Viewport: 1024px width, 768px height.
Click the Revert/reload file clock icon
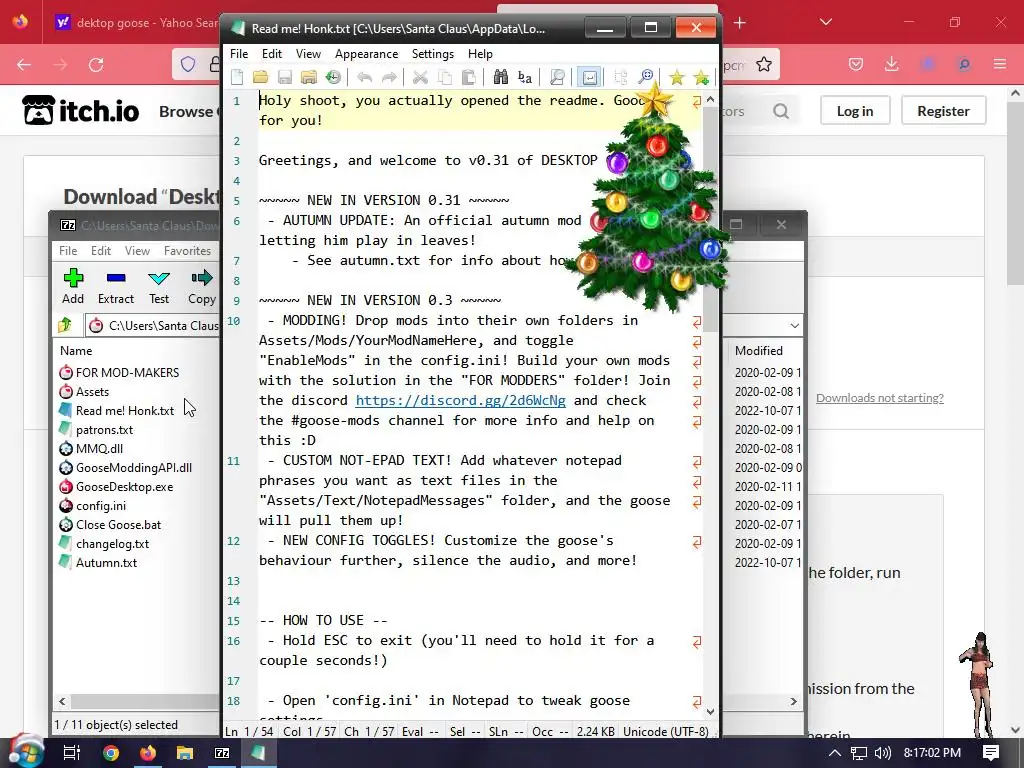(333, 78)
